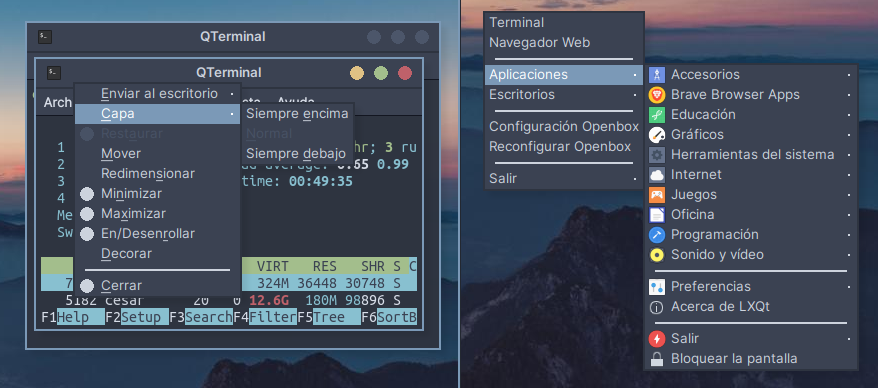Choose Decorar from window menu

[158, 254]
